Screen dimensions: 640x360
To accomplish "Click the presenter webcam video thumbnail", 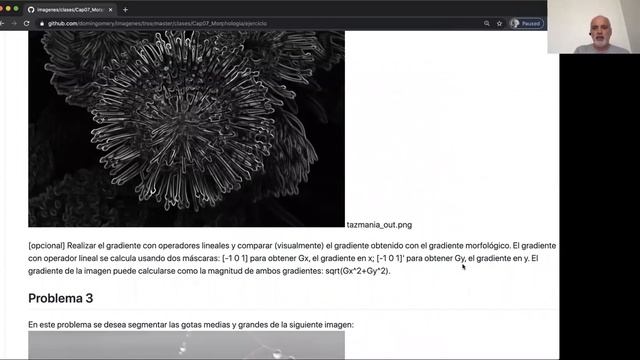I will (593, 27).
